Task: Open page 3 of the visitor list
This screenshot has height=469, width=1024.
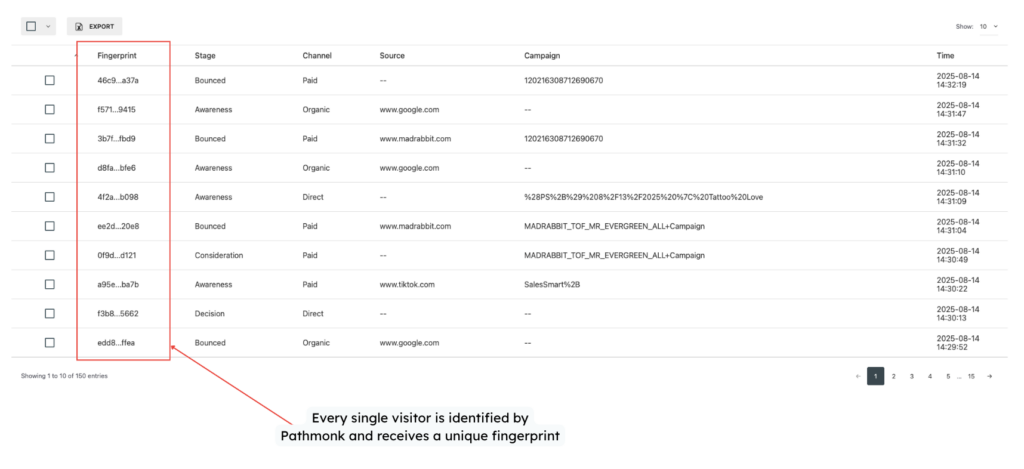Action: [x=911, y=376]
